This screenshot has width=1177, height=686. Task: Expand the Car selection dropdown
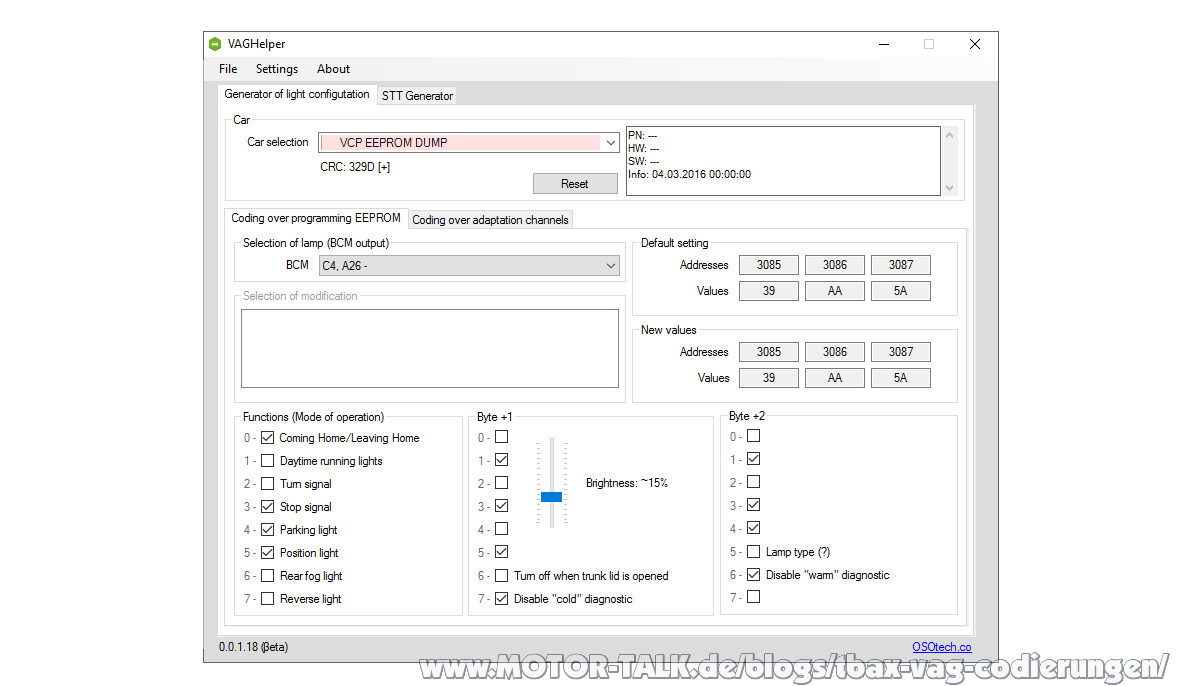(610, 143)
